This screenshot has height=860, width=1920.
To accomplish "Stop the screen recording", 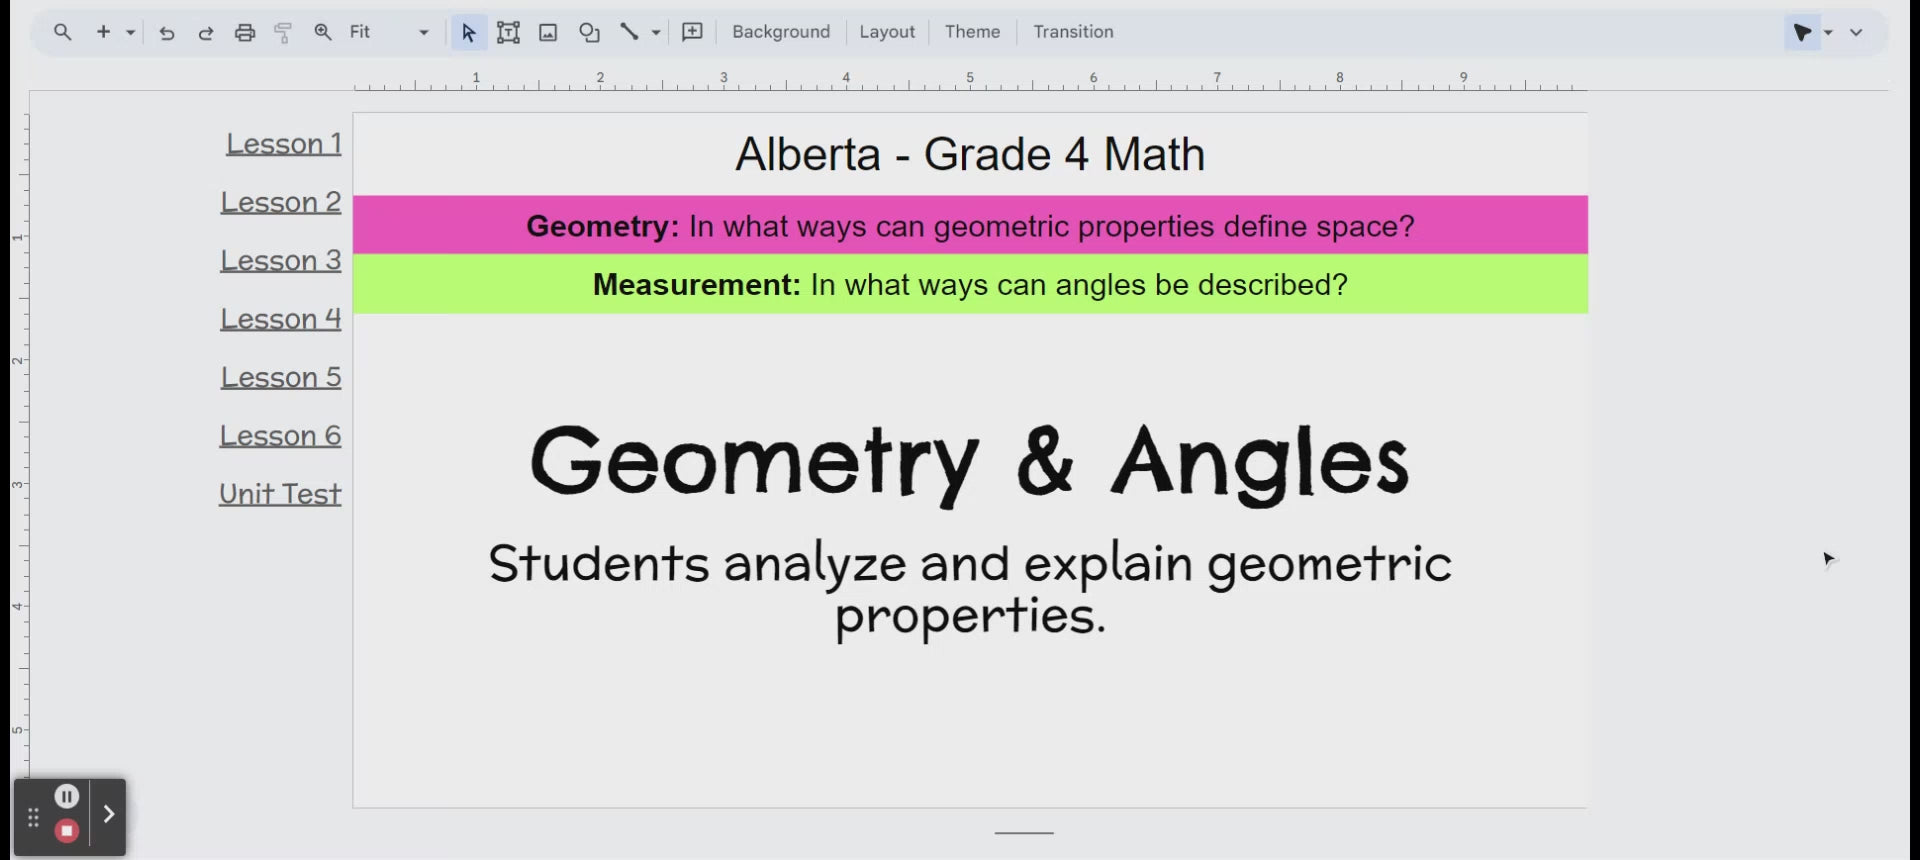I will (67, 831).
